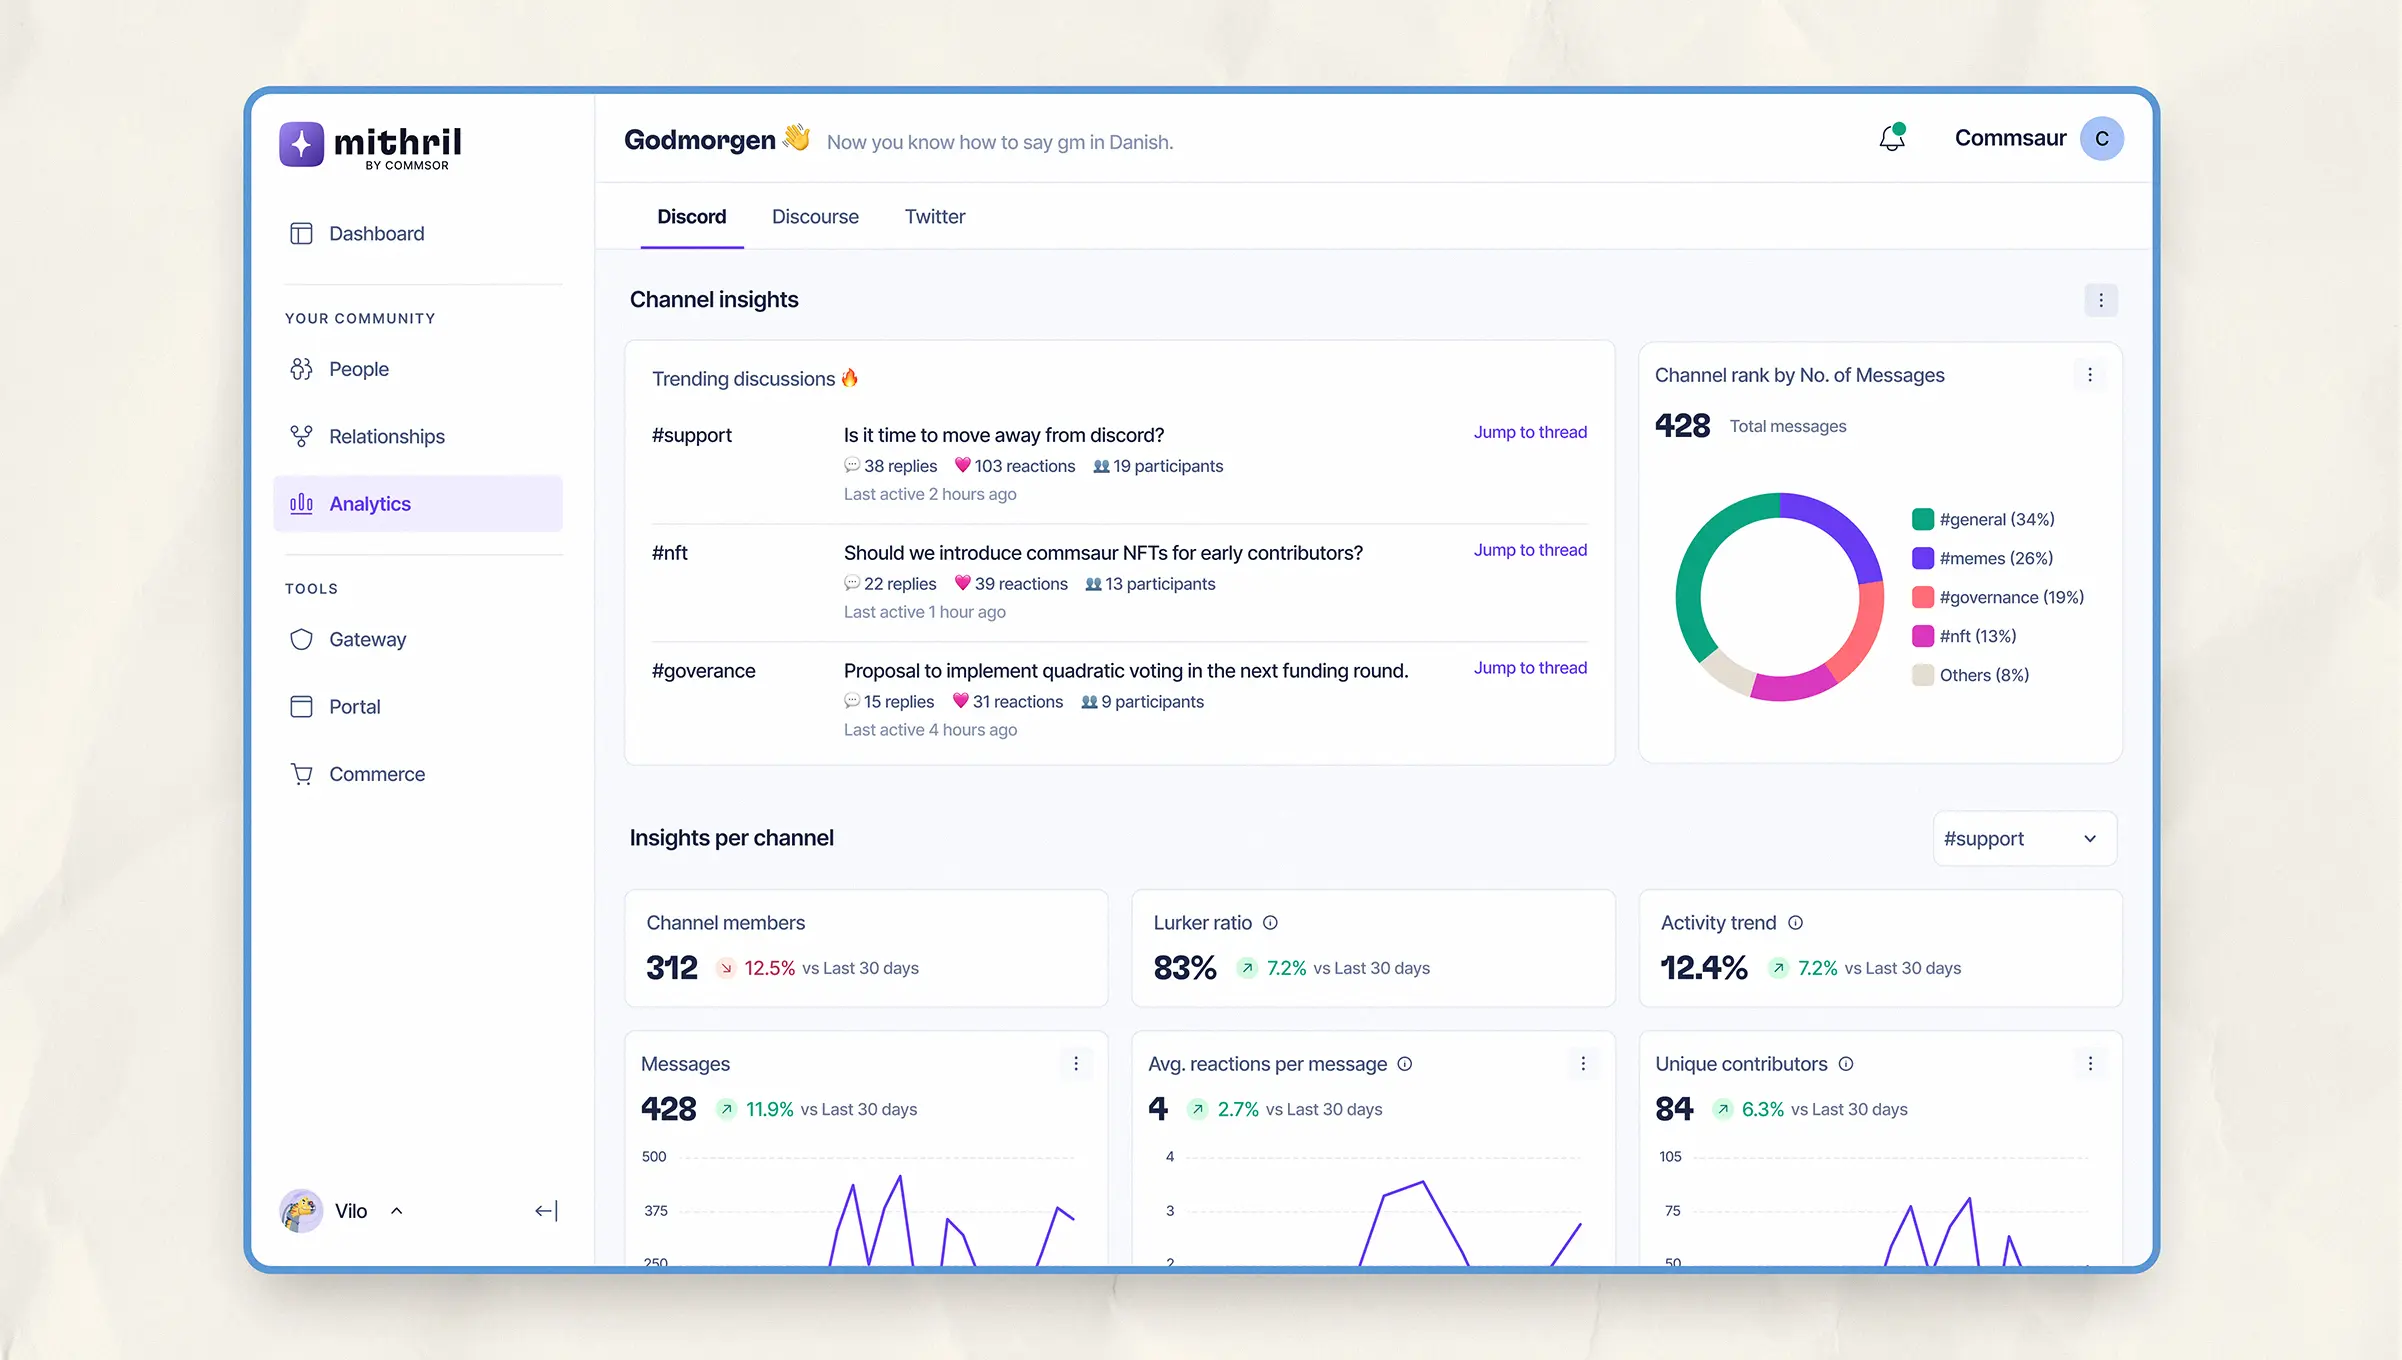Open Messages card three-dot menu
Image resolution: width=2402 pixels, height=1360 pixels.
click(x=1076, y=1064)
